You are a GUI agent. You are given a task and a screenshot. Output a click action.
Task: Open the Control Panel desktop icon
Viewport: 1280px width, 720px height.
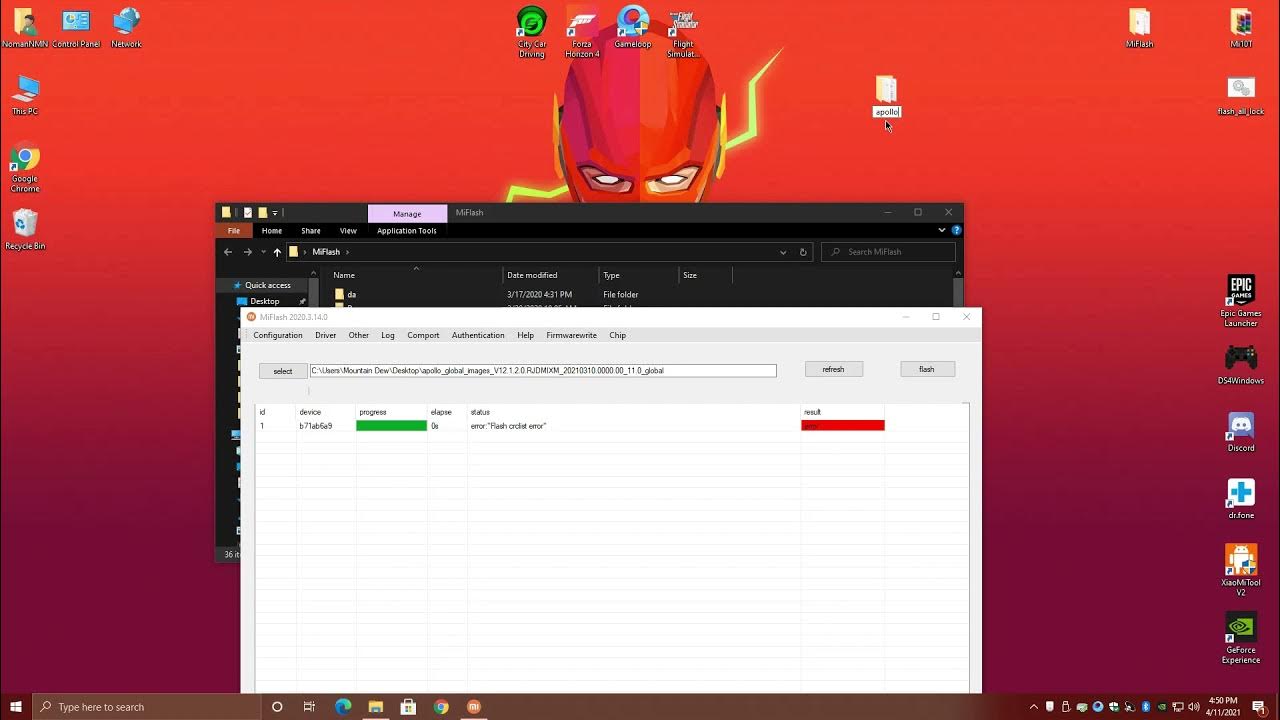coord(76,27)
